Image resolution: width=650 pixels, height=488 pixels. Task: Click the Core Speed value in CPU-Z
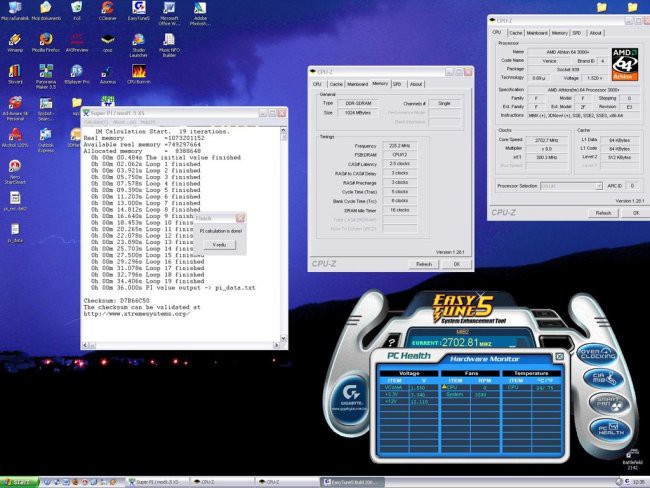547,140
